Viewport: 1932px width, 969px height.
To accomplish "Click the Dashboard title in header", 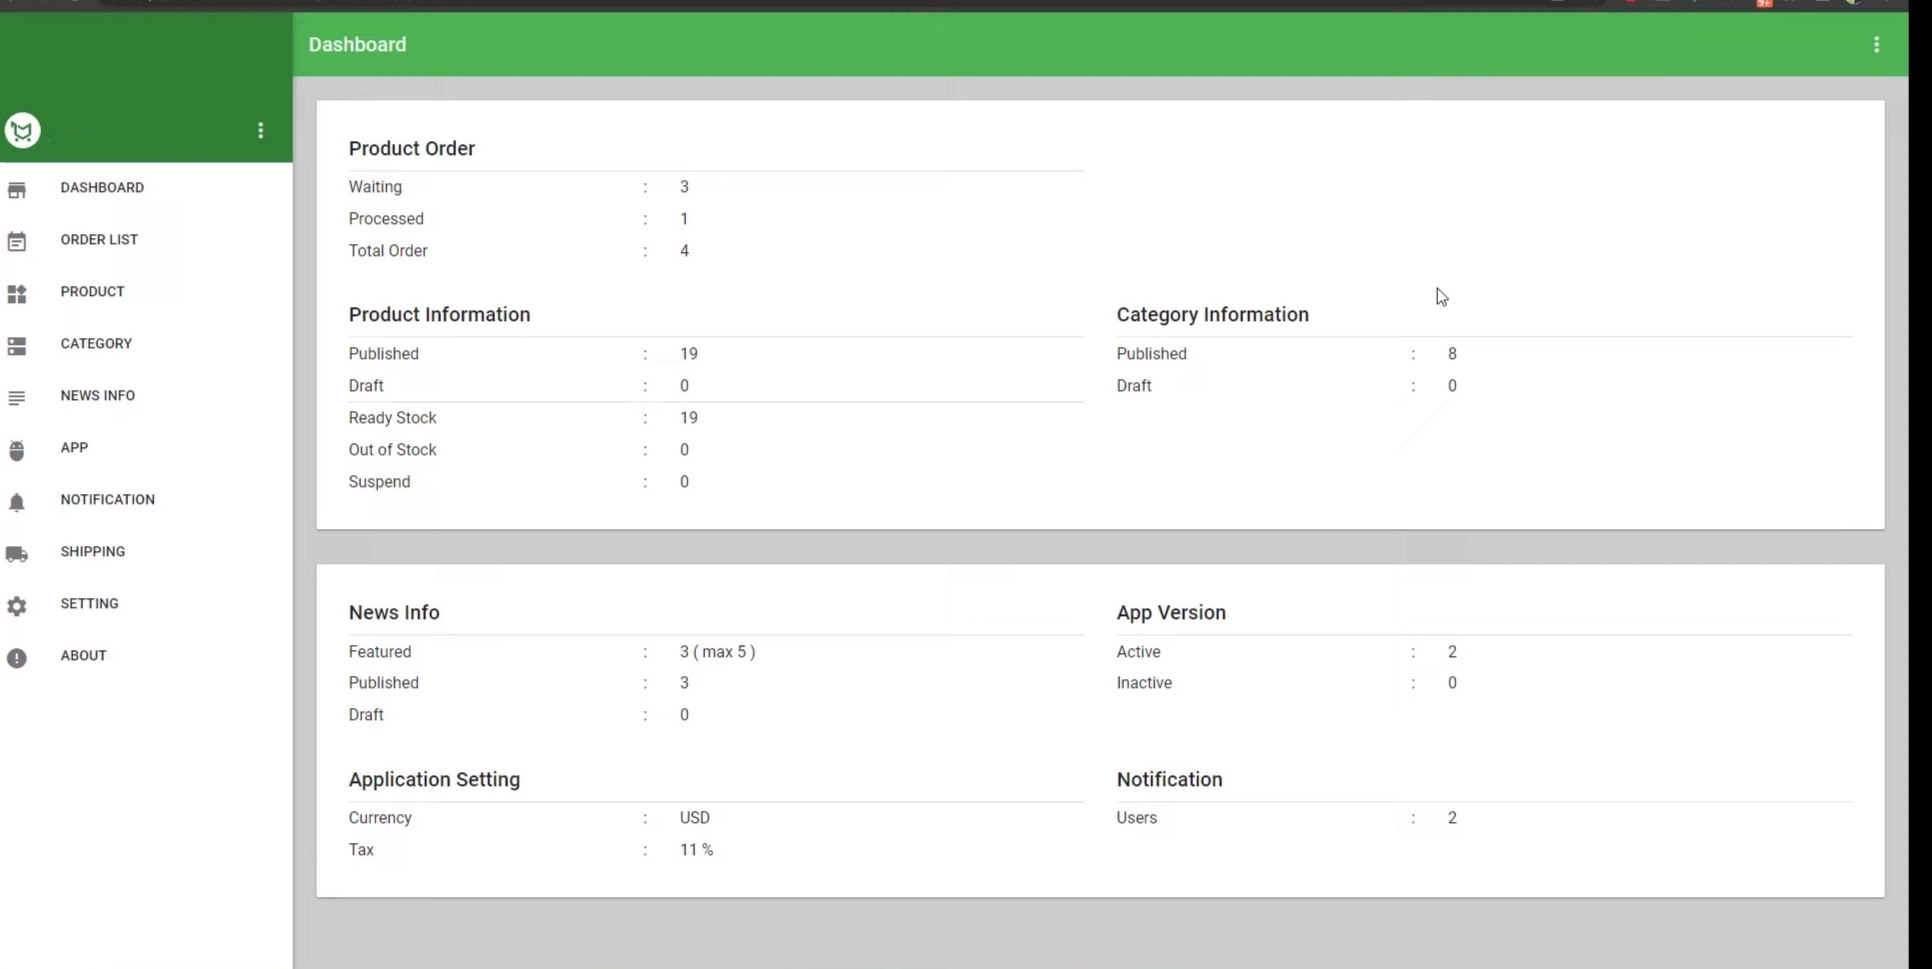I will click(x=357, y=45).
